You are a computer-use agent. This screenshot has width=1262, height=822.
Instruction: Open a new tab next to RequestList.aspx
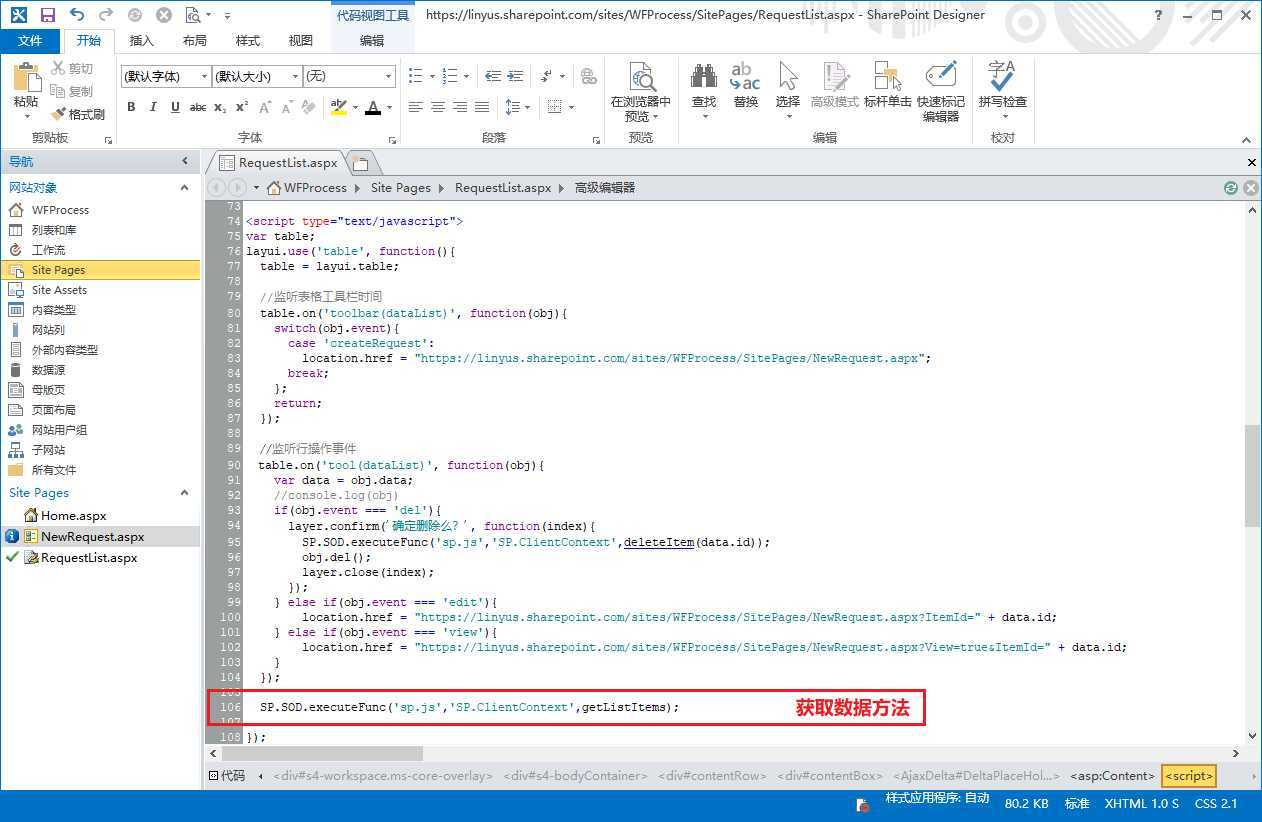coord(361,164)
